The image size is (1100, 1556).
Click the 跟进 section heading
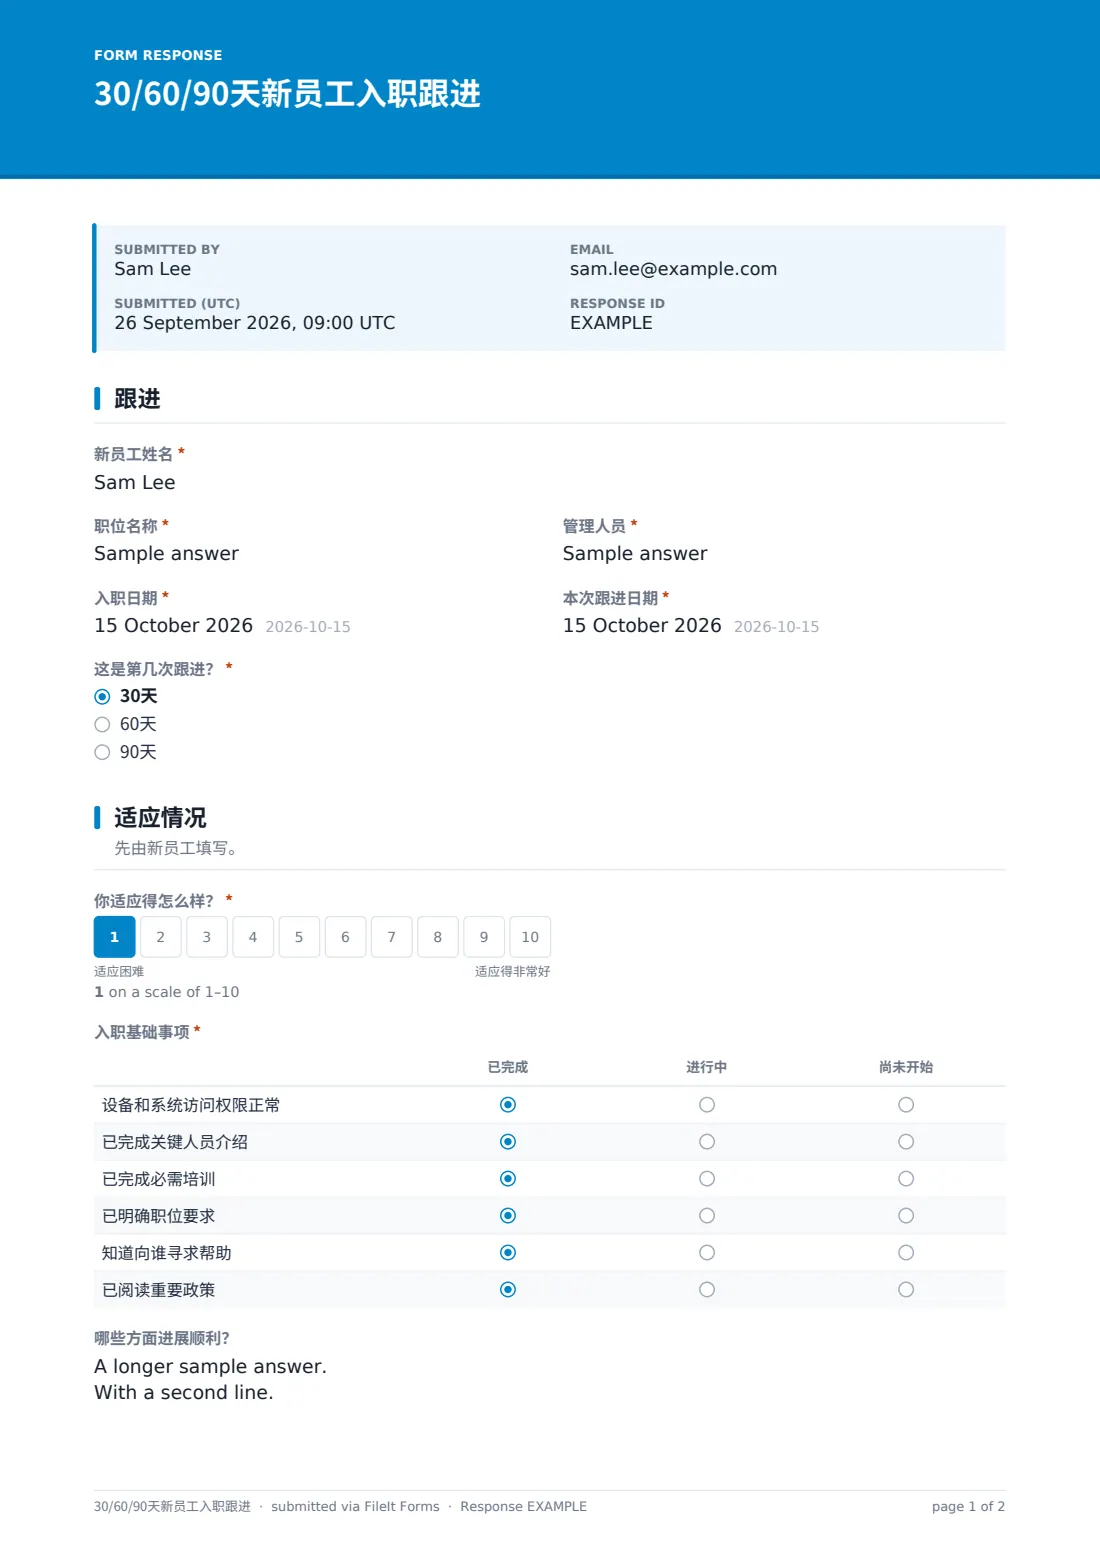pos(137,399)
